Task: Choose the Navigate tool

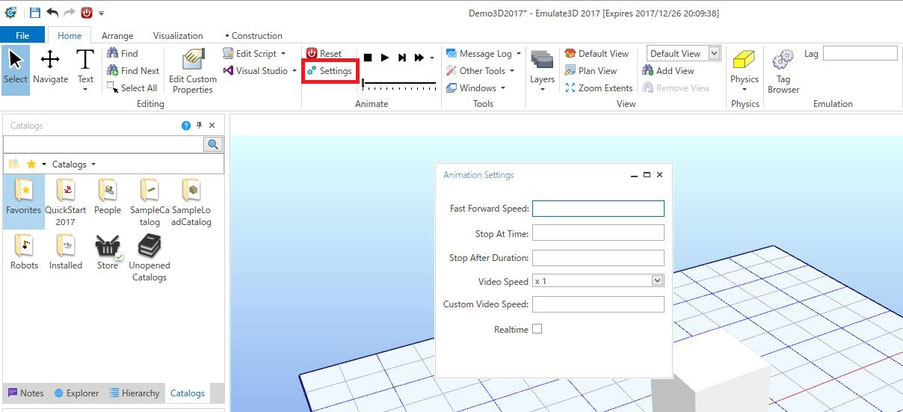Action: point(50,69)
